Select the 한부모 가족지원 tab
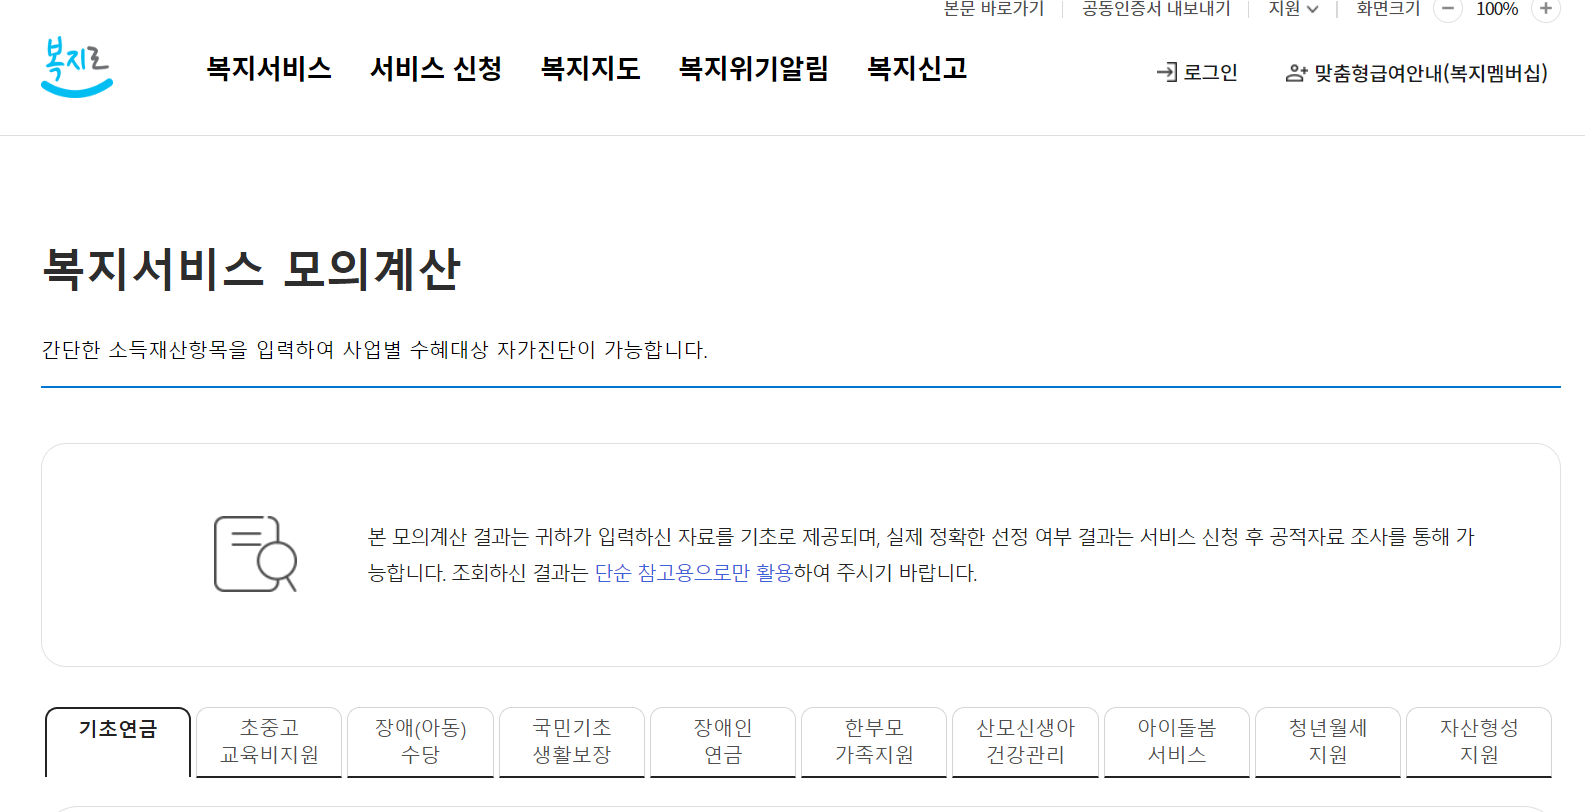Screen dimensions: 1585x812 coord(874,741)
